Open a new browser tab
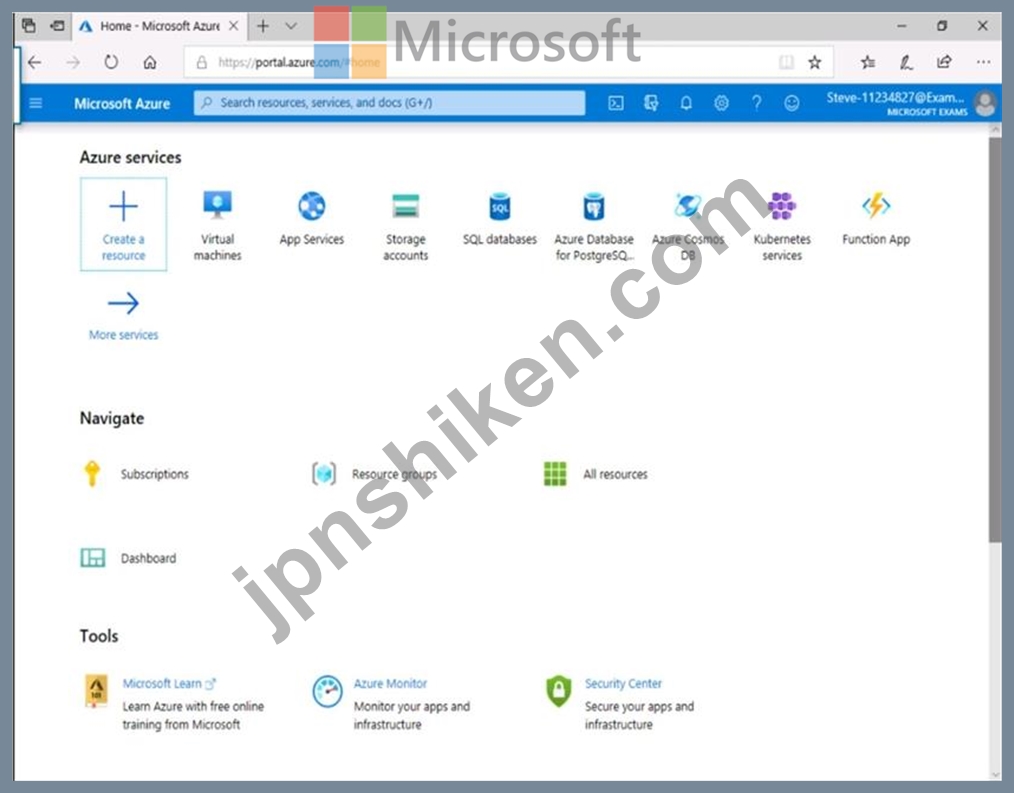The image size is (1014, 793). [263, 26]
